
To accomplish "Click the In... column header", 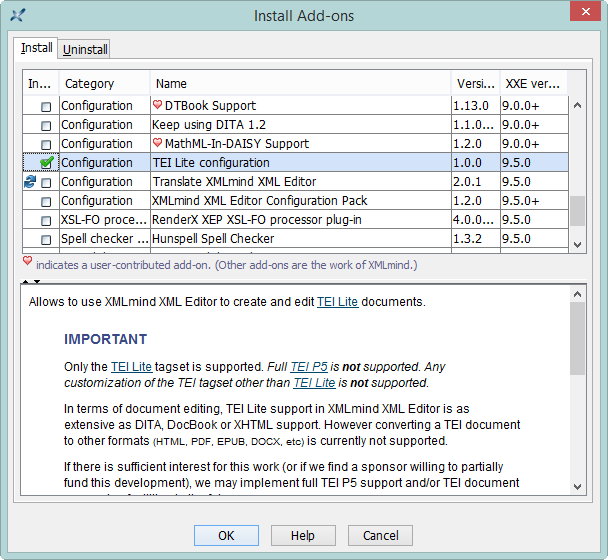I will (41, 83).
